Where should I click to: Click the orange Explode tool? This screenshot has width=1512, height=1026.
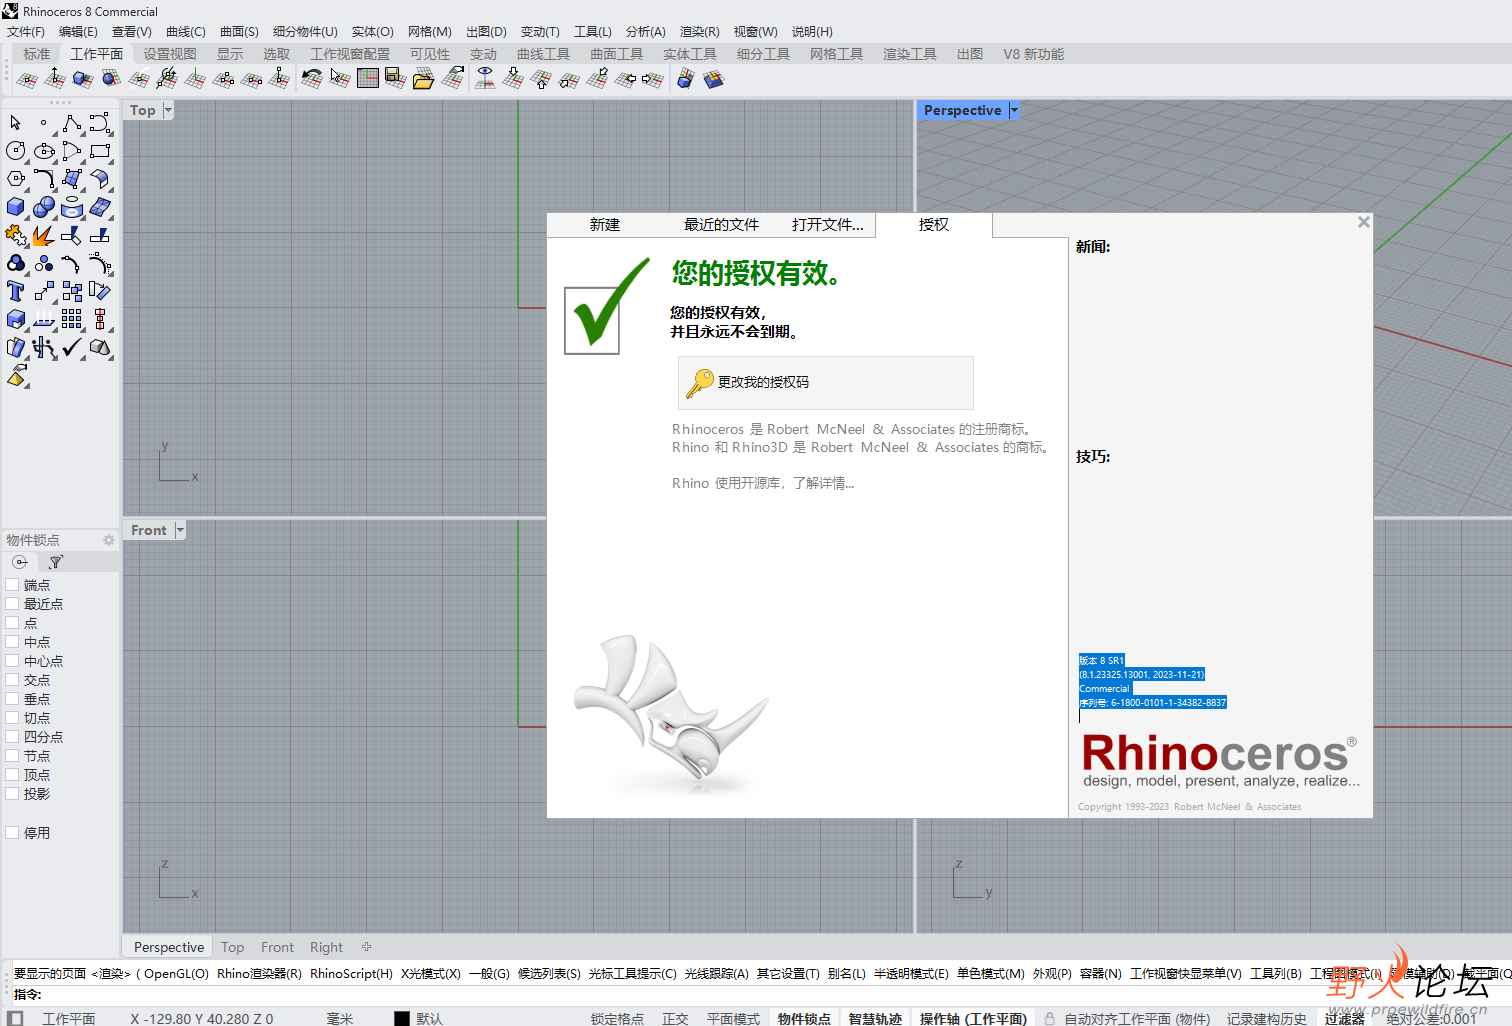pos(44,235)
